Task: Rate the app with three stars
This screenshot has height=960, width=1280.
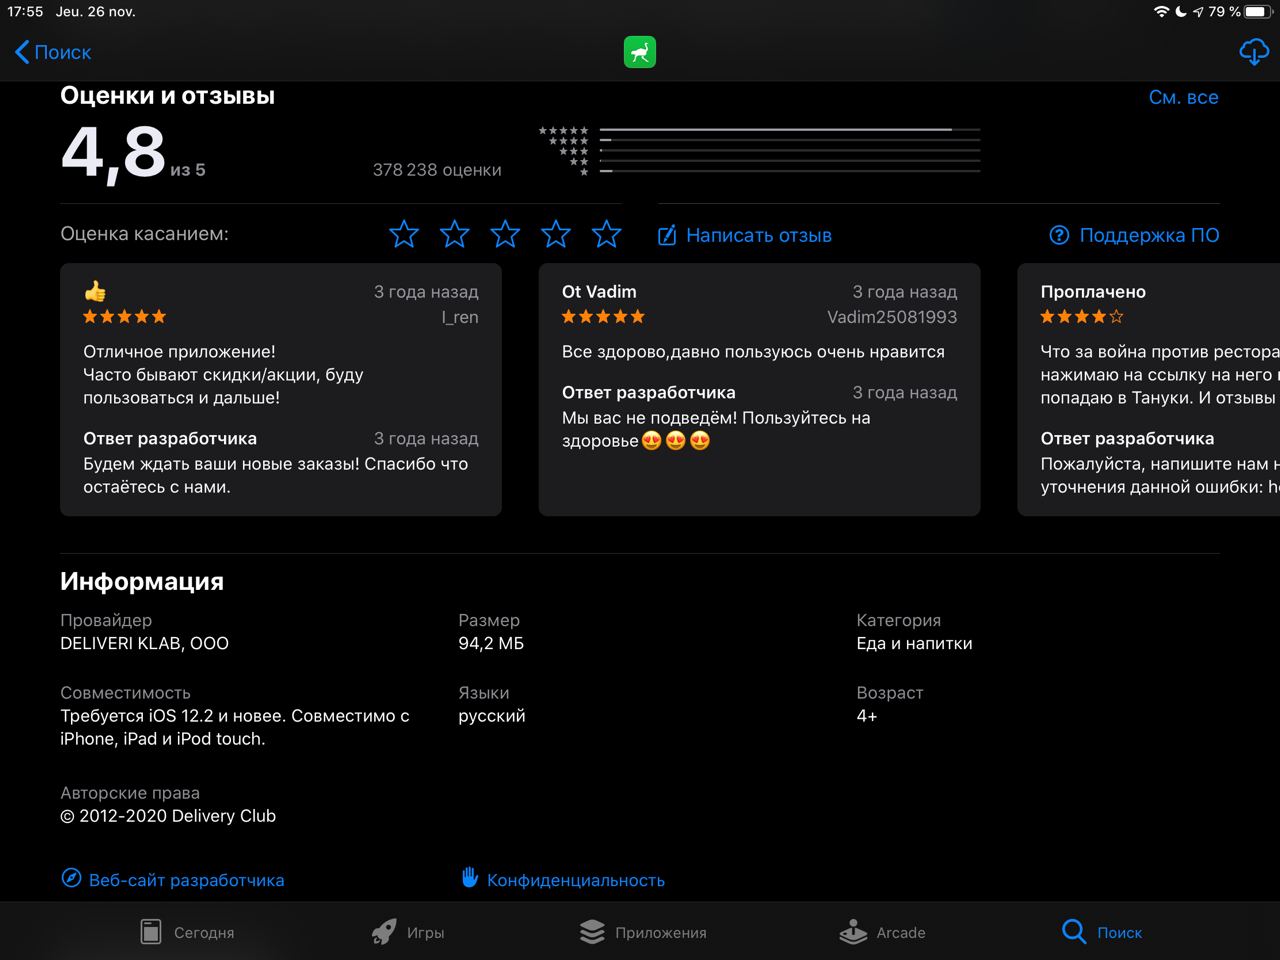Action: [x=505, y=234]
